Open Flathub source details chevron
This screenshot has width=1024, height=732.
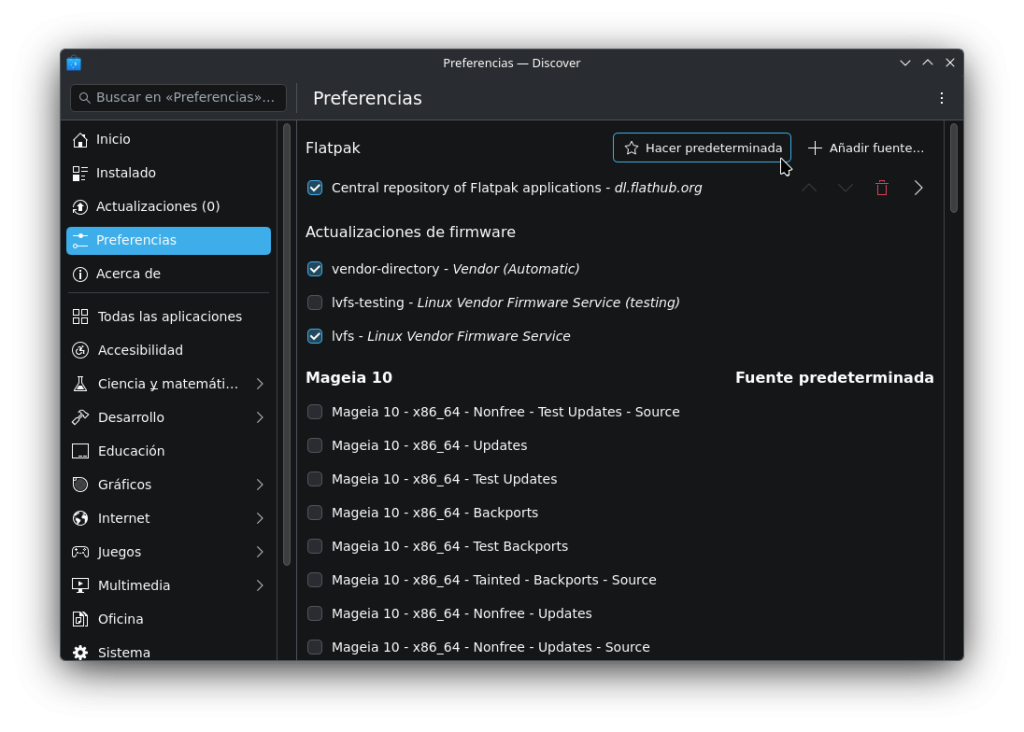coord(918,188)
